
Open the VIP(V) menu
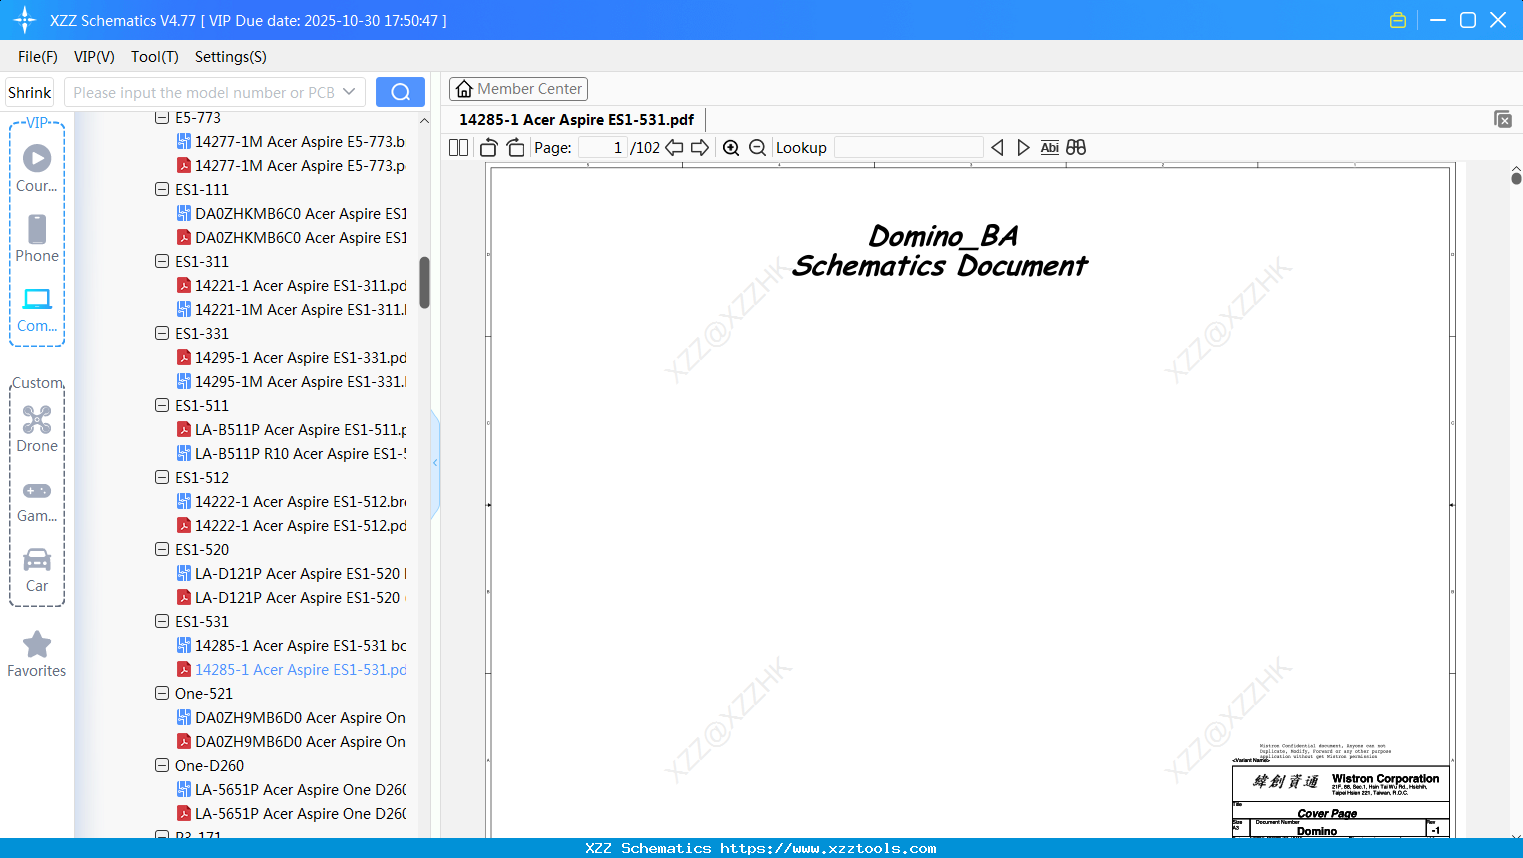pyautogui.click(x=94, y=57)
